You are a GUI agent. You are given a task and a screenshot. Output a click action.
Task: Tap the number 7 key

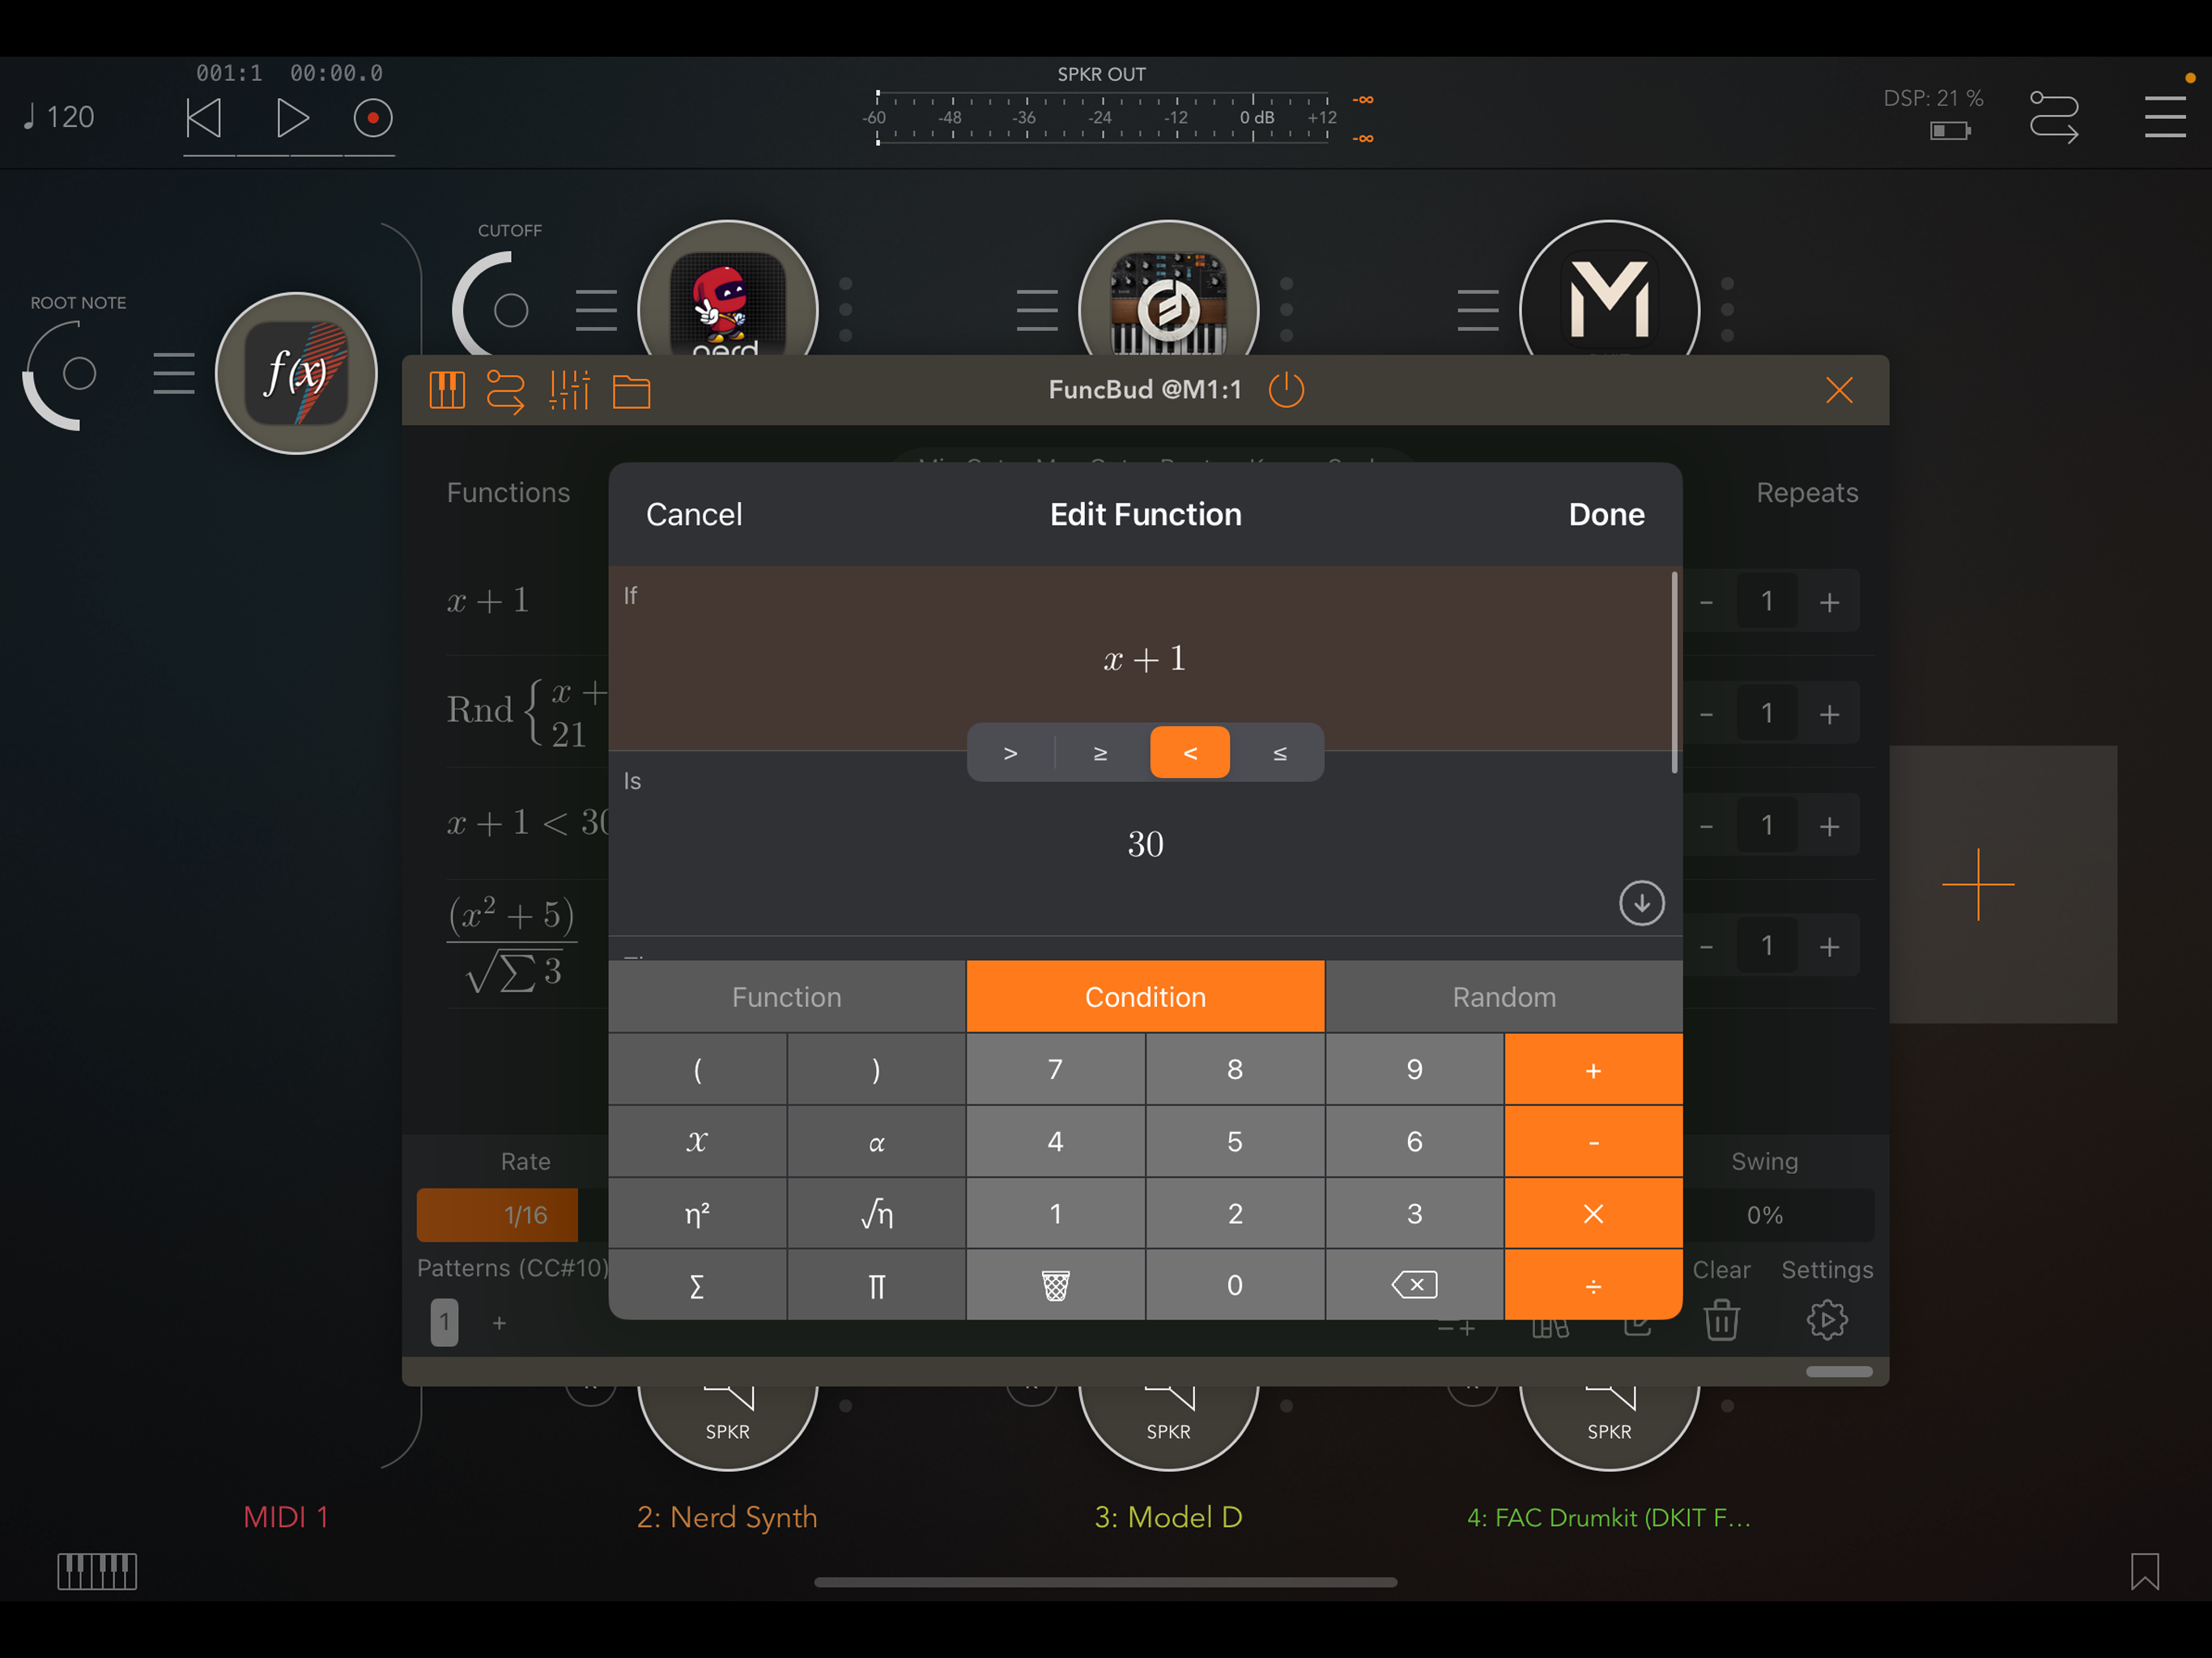(x=1055, y=1069)
